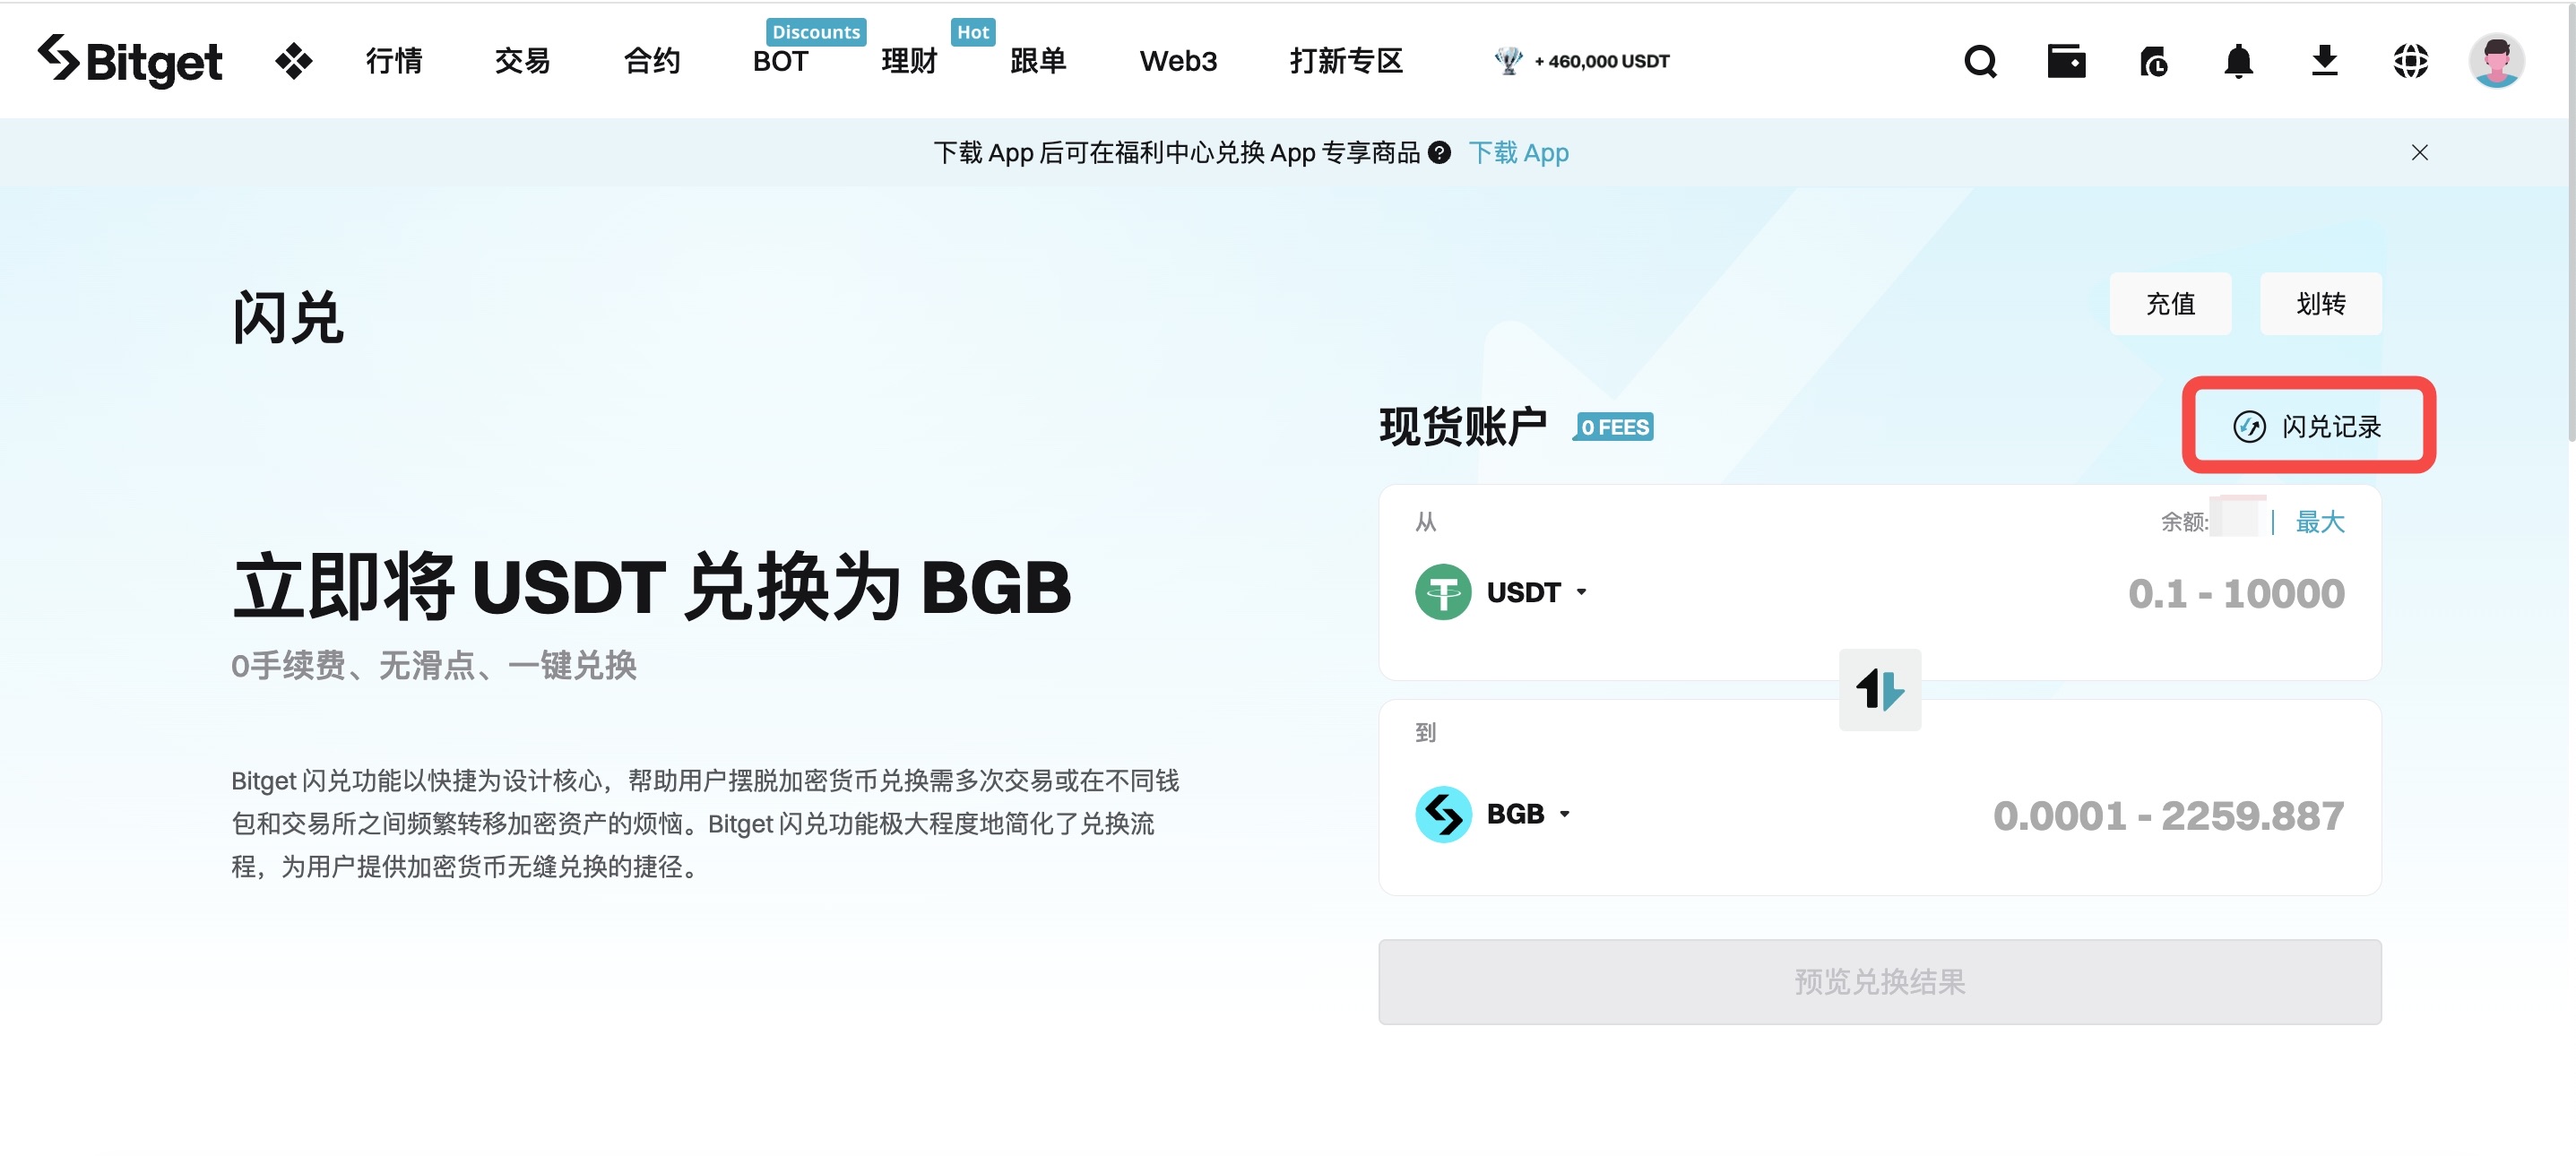Click the 预览兑换结果 preview button
Viewport: 2576px width, 1156px height.
(x=1879, y=981)
